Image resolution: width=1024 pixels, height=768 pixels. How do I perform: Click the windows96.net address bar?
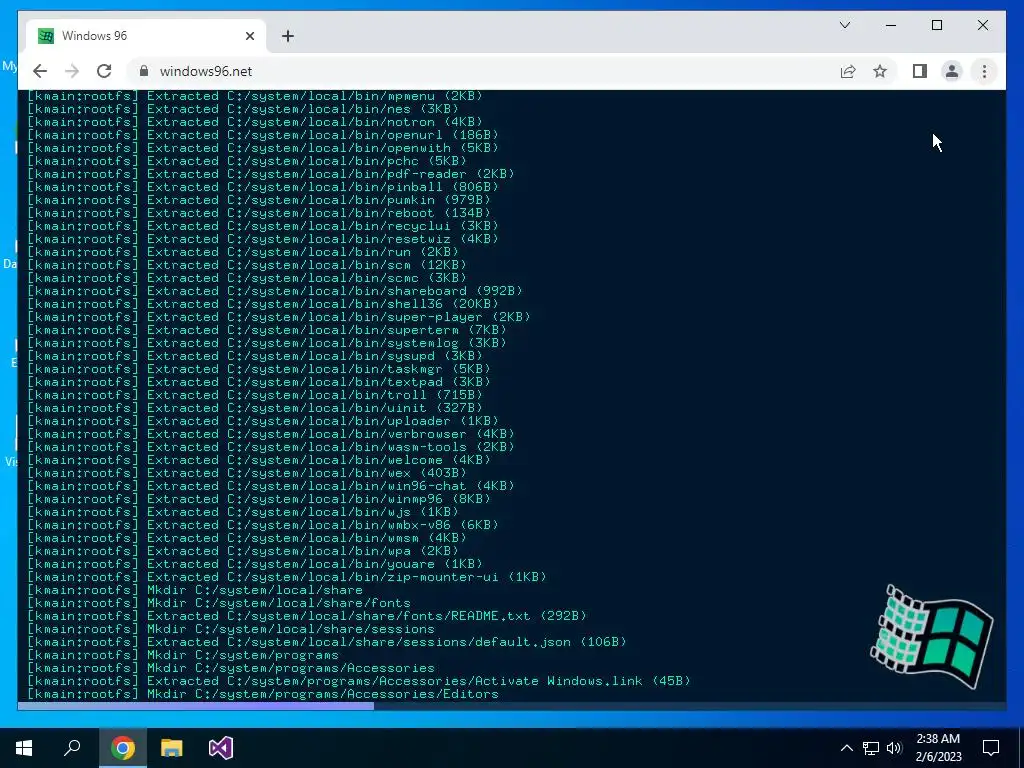[x=483, y=71]
